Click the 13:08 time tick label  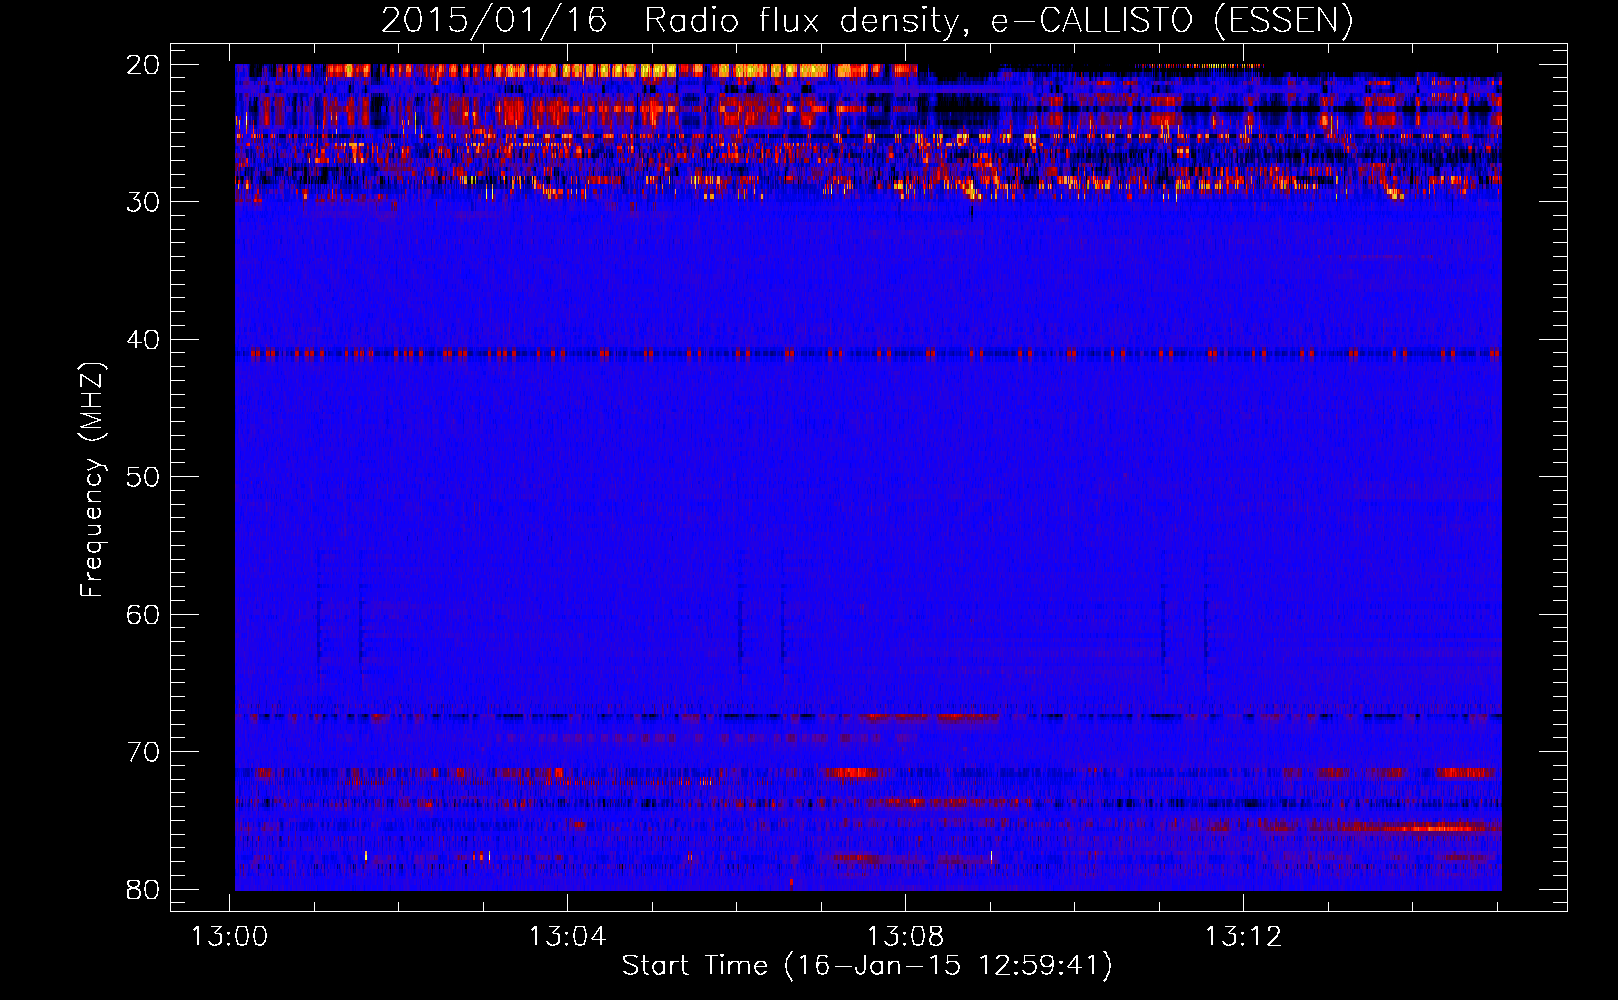pyautogui.click(x=906, y=937)
